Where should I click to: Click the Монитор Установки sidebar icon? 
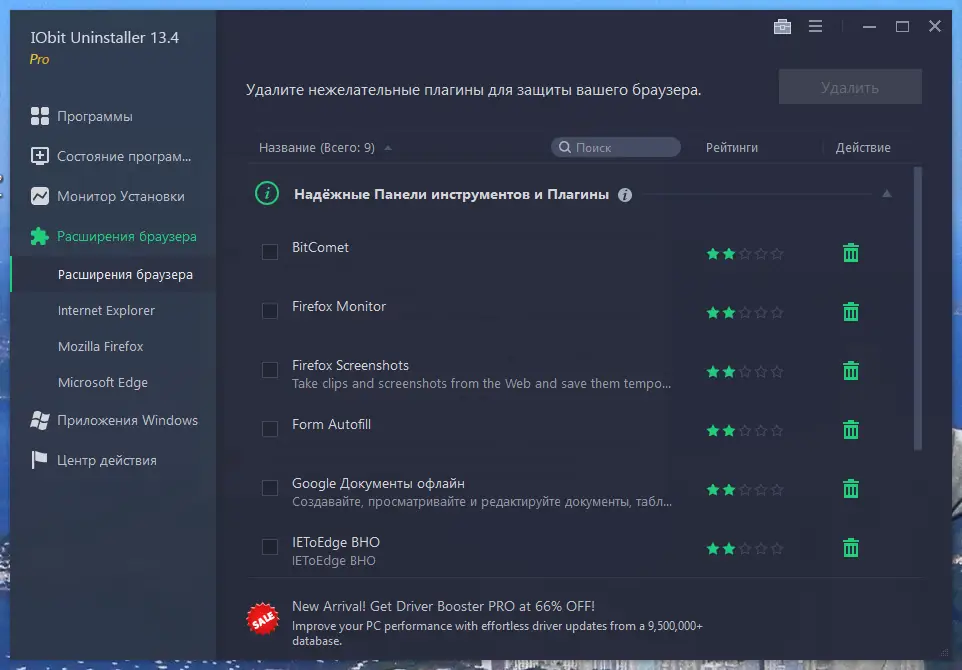click(x=41, y=196)
